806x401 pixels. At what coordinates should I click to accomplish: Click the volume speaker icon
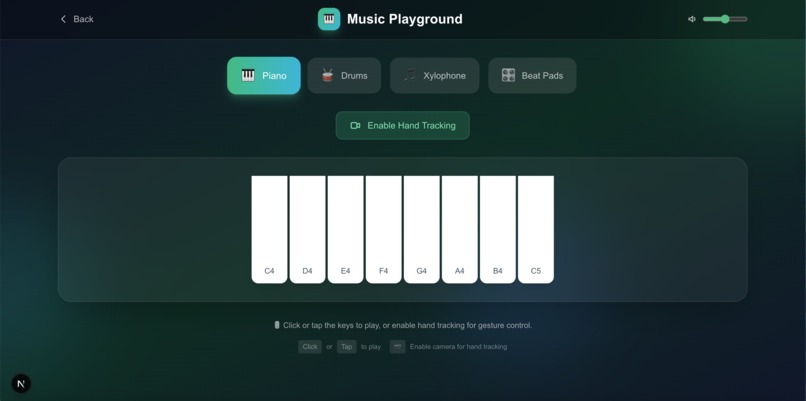pyautogui.click(x=692, y=19)
